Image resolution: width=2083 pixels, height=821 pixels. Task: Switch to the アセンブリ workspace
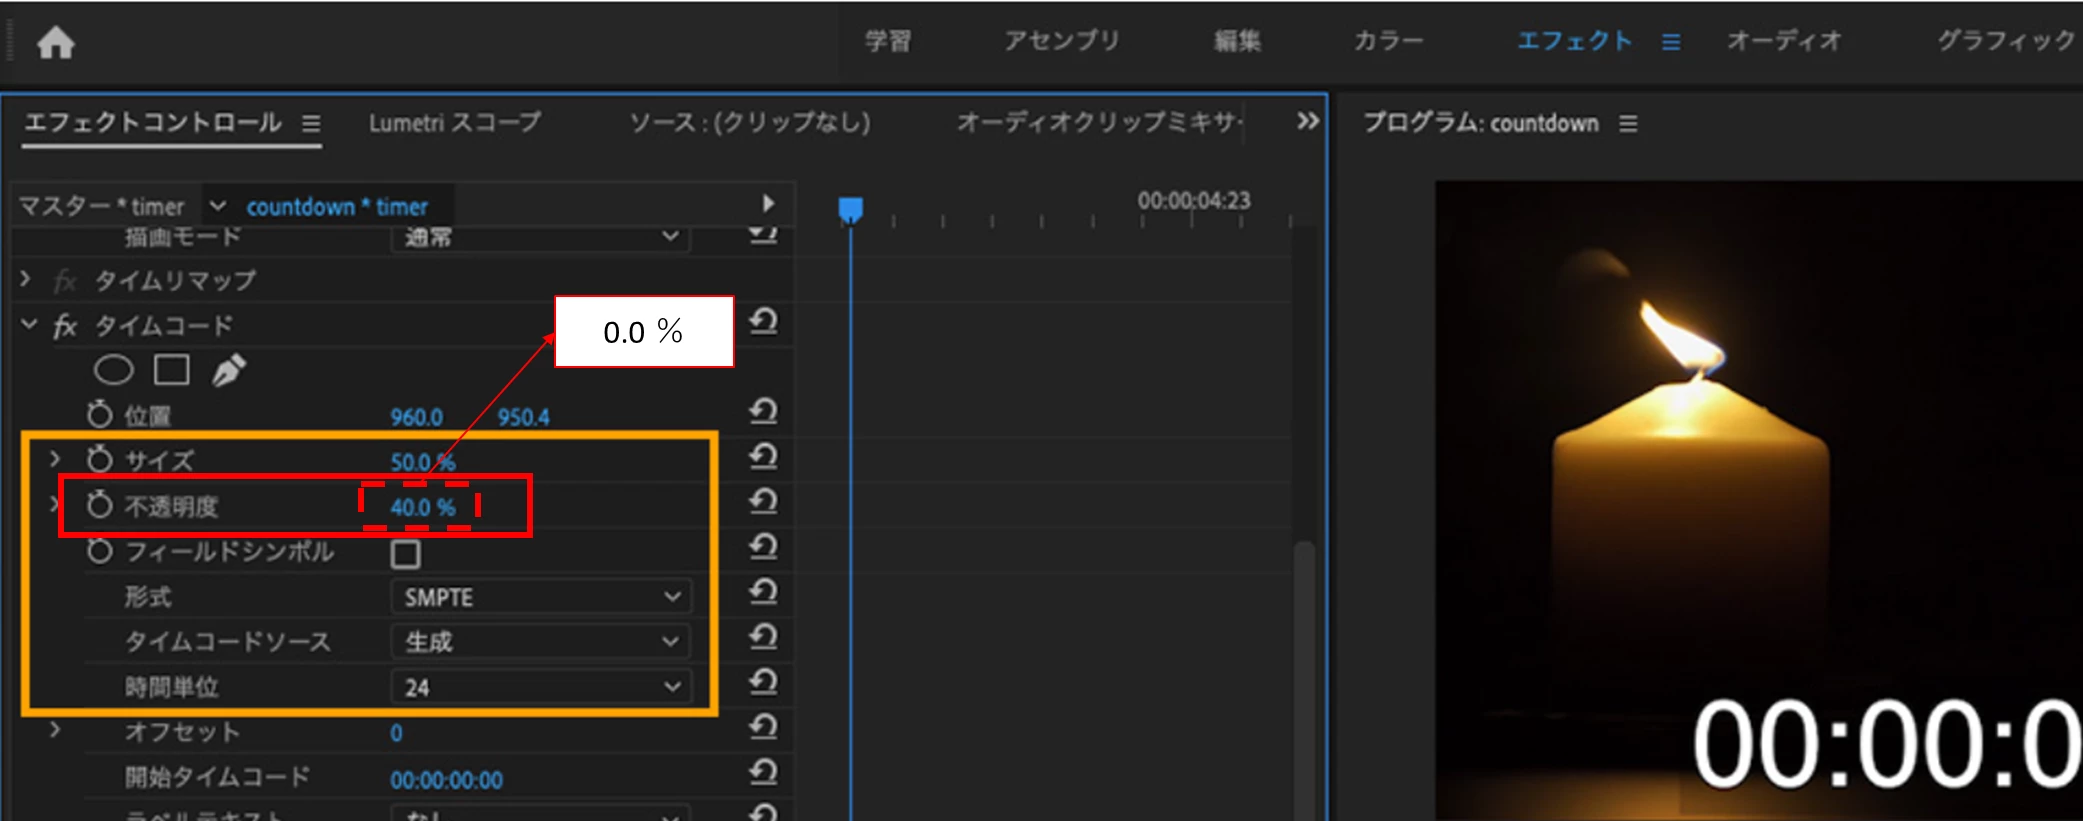click(1062, 41)
